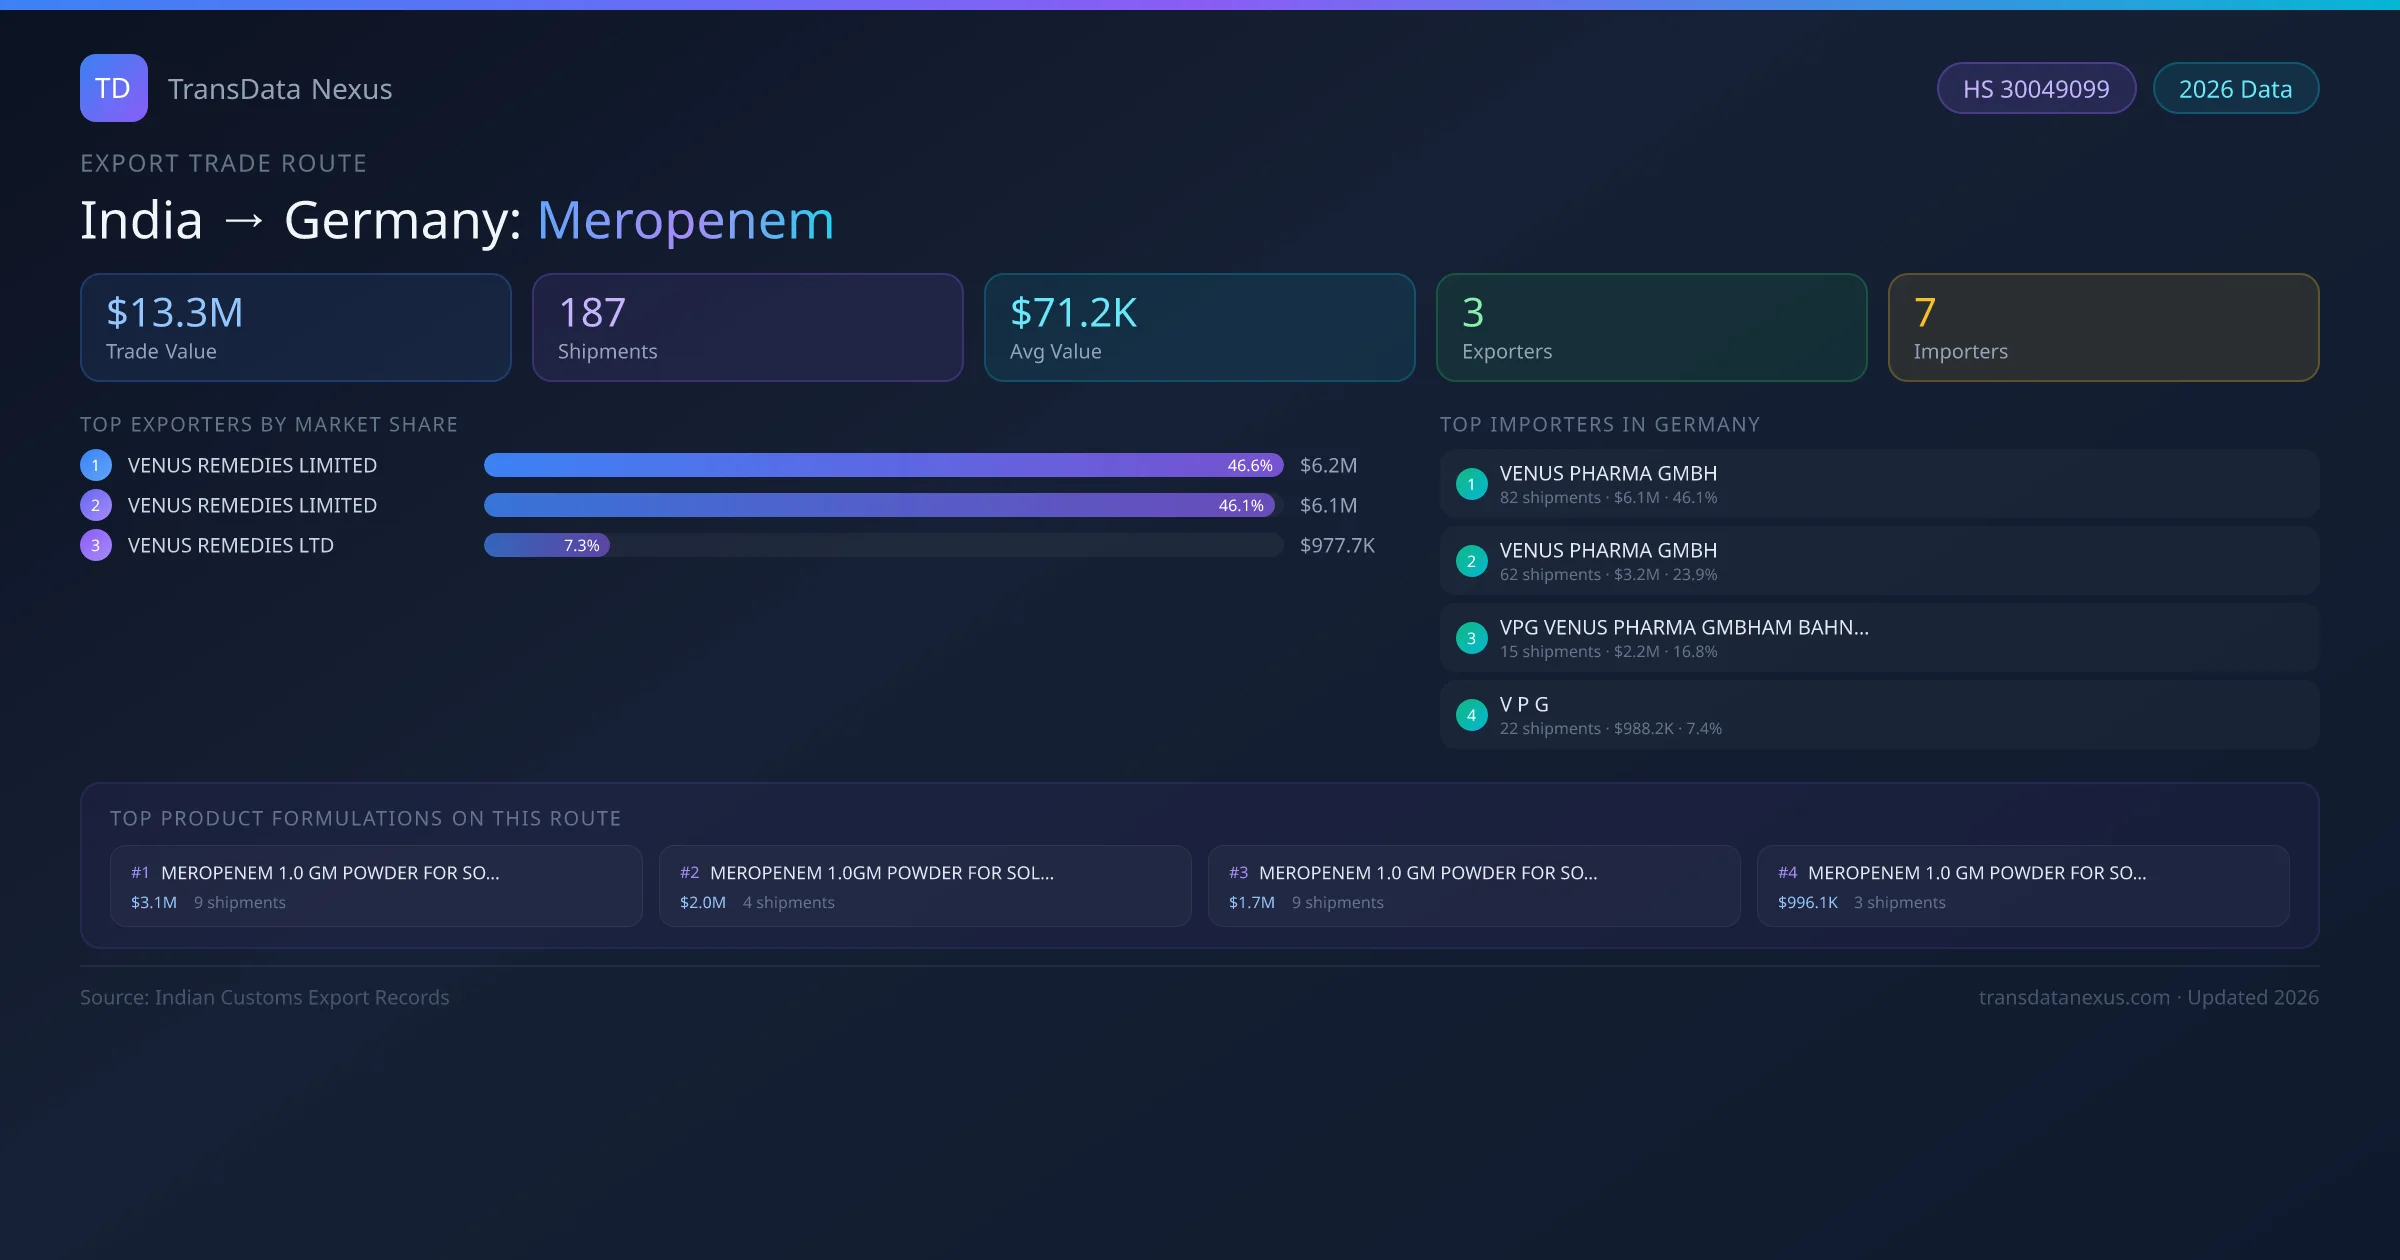Click the transdatanexus.com footer link
2400x1260 pixels.
tap(2074, 997)
